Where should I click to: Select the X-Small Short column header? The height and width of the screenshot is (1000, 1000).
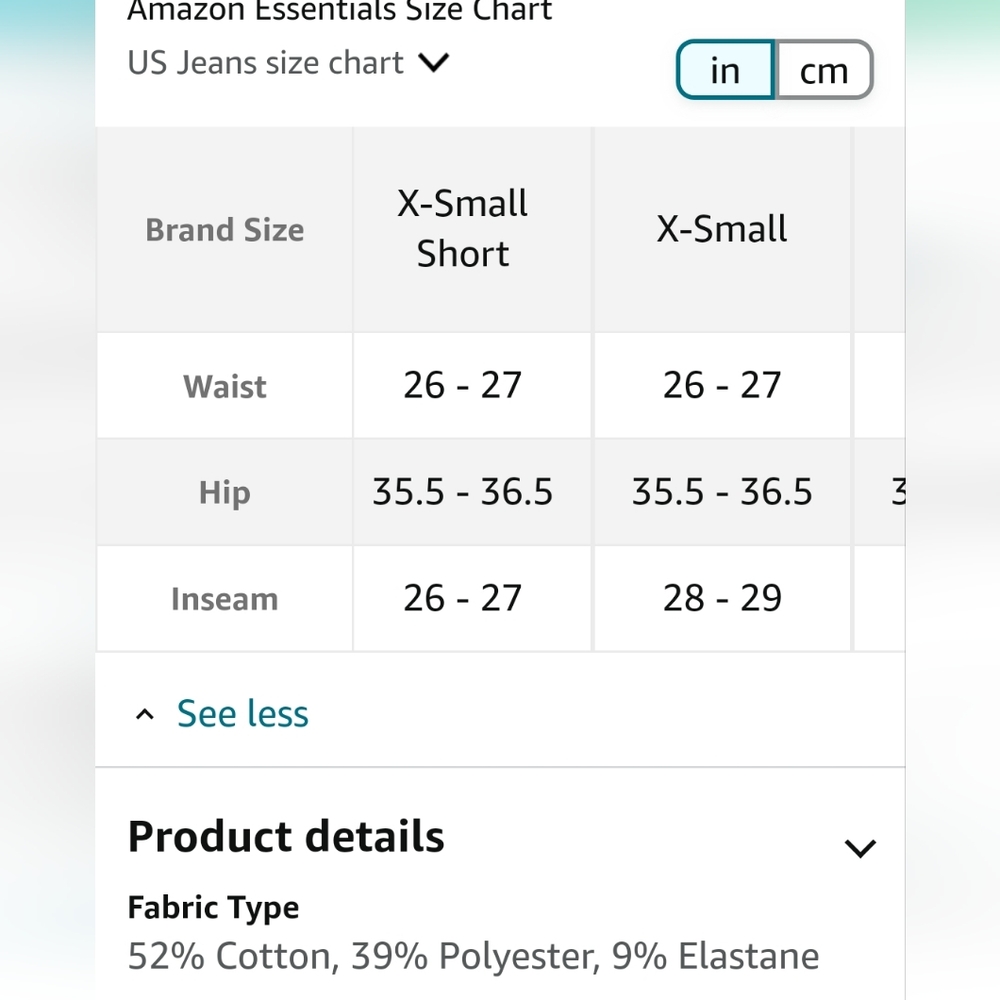[x=463, y=229]
